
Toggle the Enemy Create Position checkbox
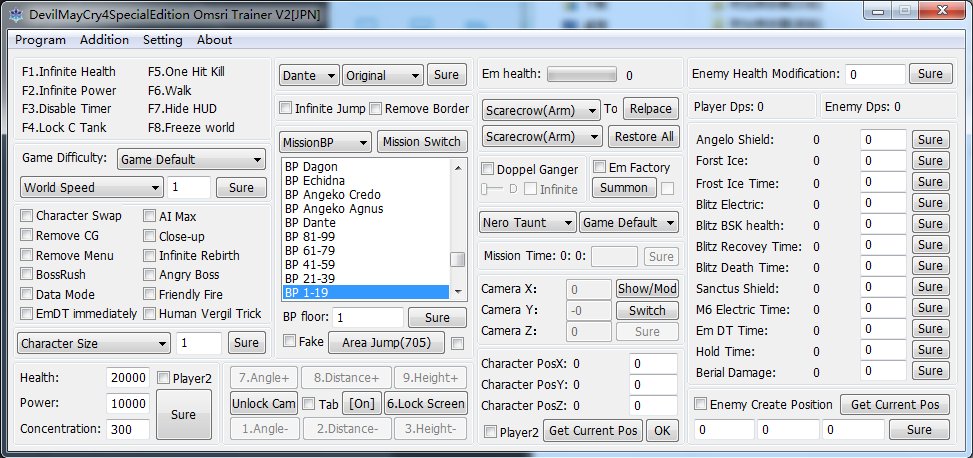click(x=701, y=405)
